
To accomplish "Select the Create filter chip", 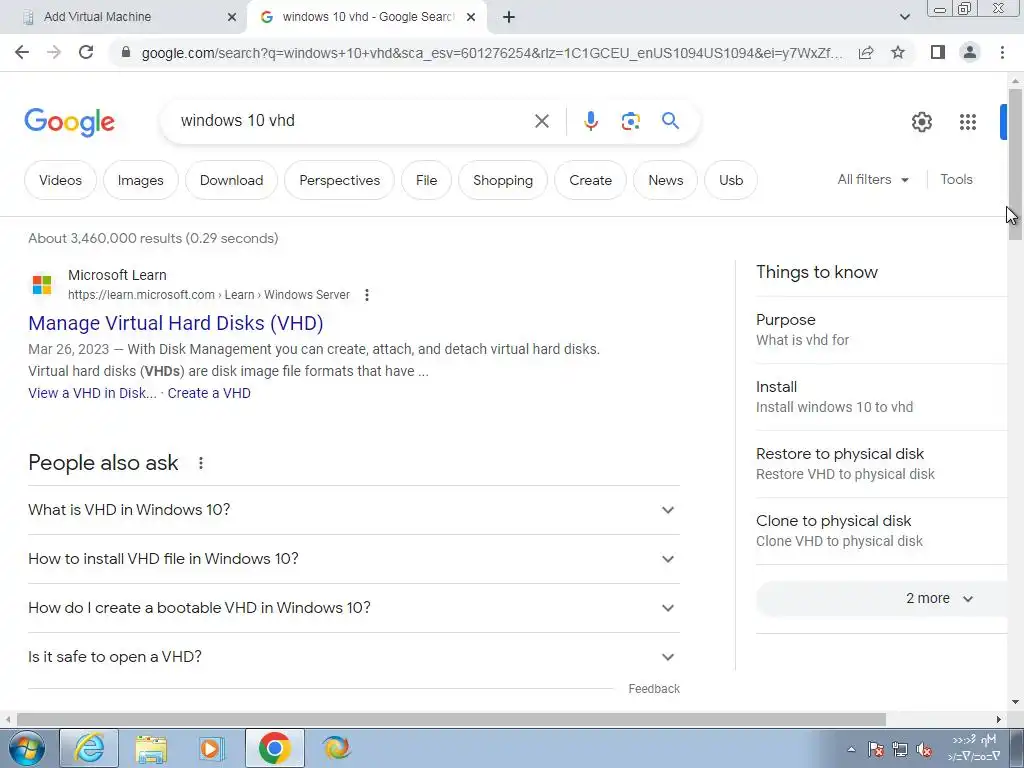I will tap(590, 180).
